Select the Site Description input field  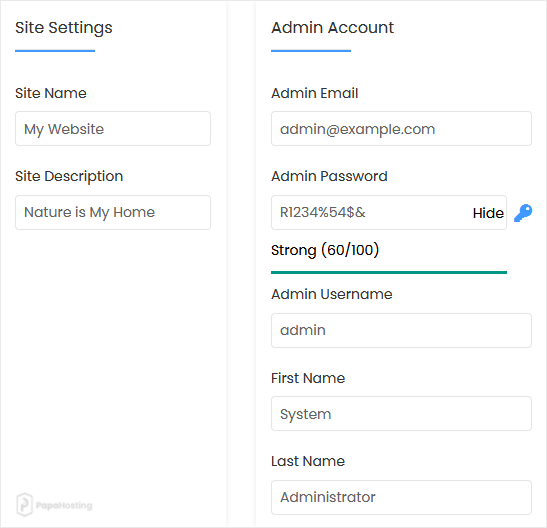point(113,212)
